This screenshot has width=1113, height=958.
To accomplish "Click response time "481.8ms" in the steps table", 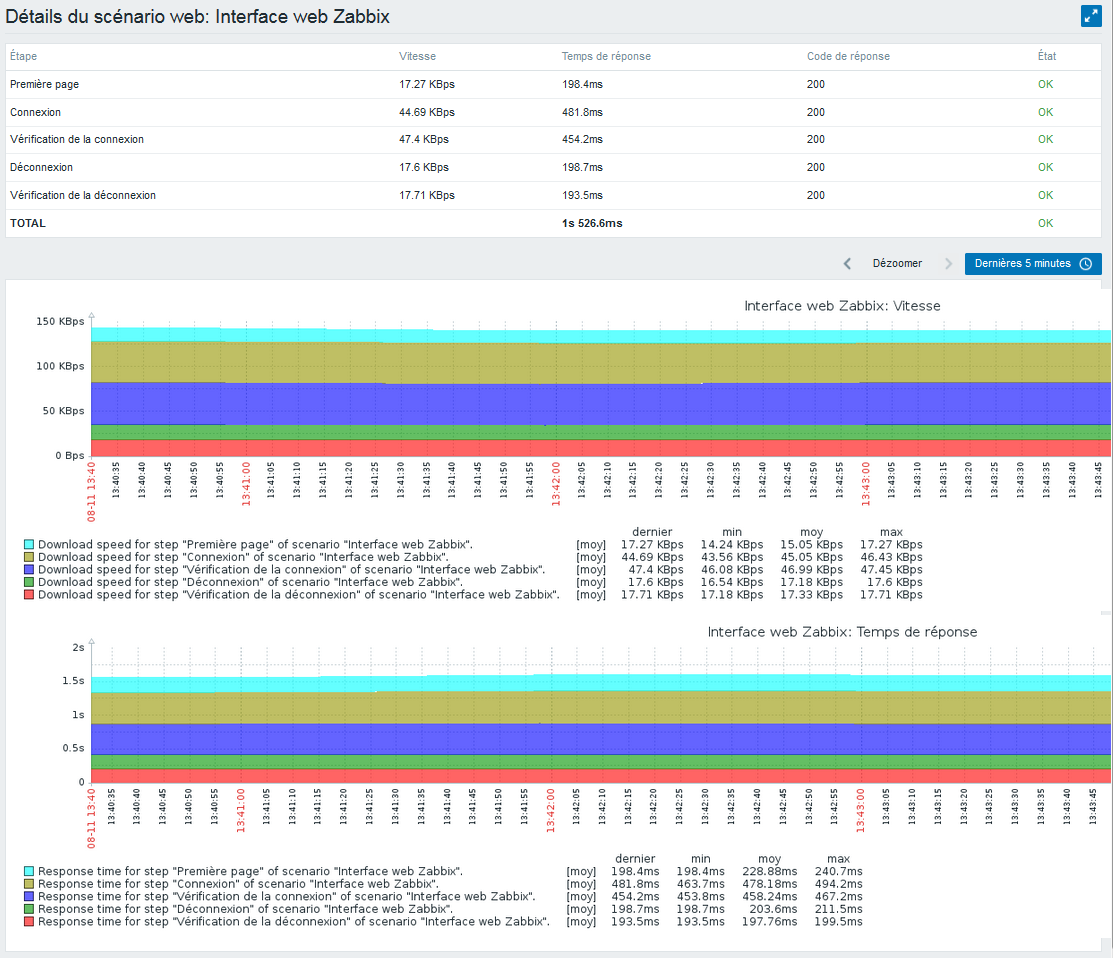I will click(582, 112).
